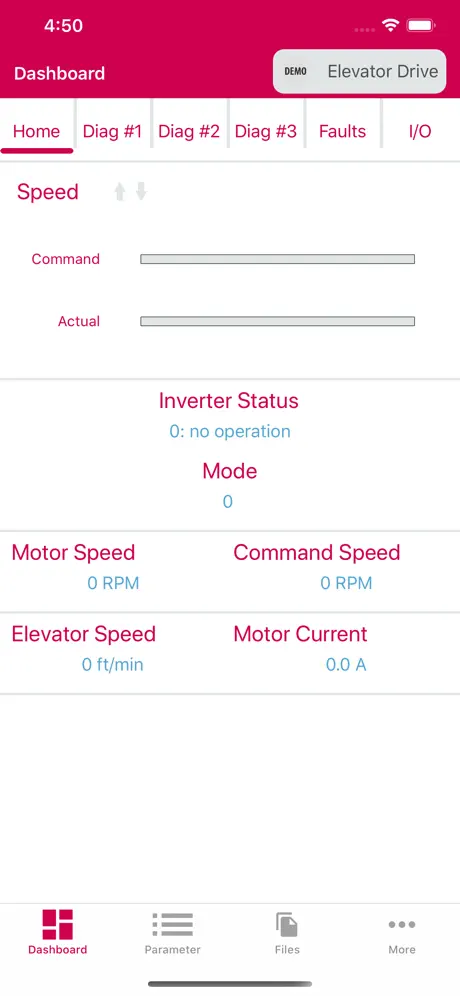The image size is (460, 996).
Task: Switch to the Diag #3 tab
Action: point(266,131)
